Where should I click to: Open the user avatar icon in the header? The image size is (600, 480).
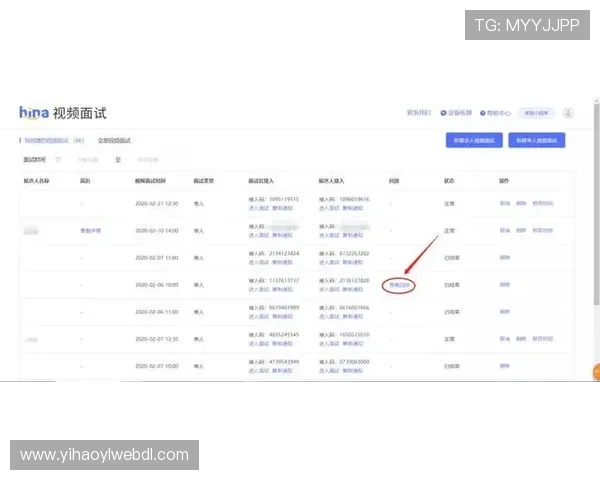pos(568,113)
